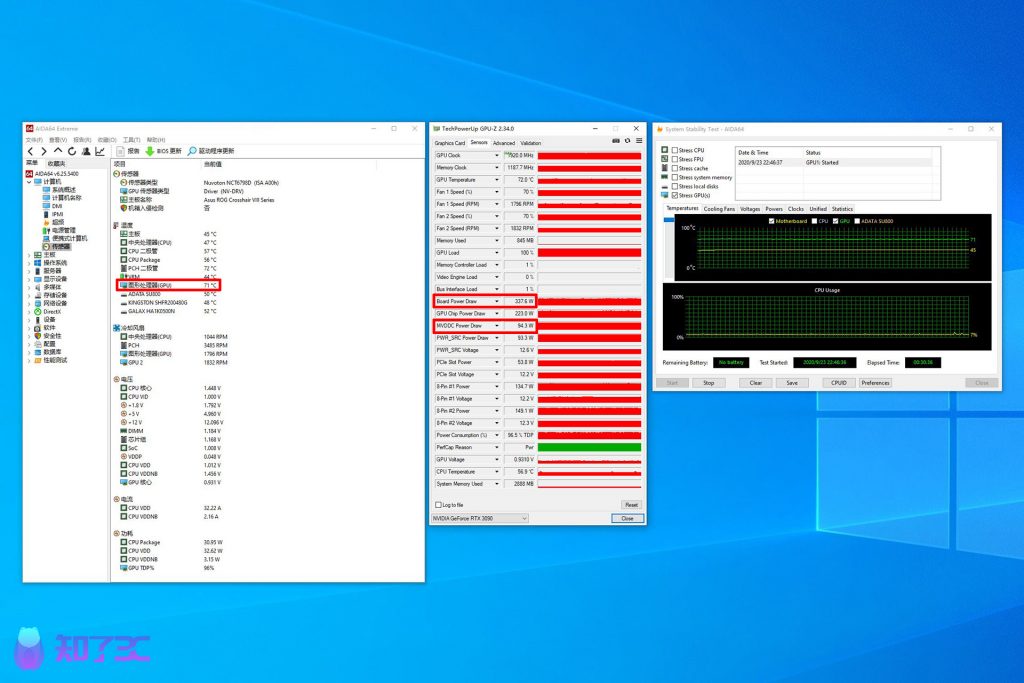
Task: Click the AIDA64 up-level arrow icon
Action: (57, 151)
